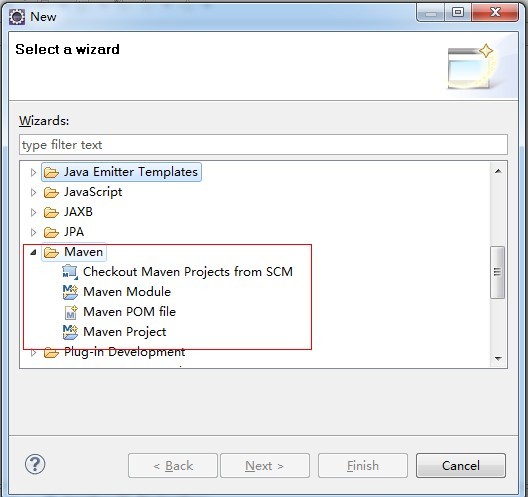Viewport: 528px width, 497px height.
Task: Select Java Emitter Templates entry
Action: click(131, 172)
